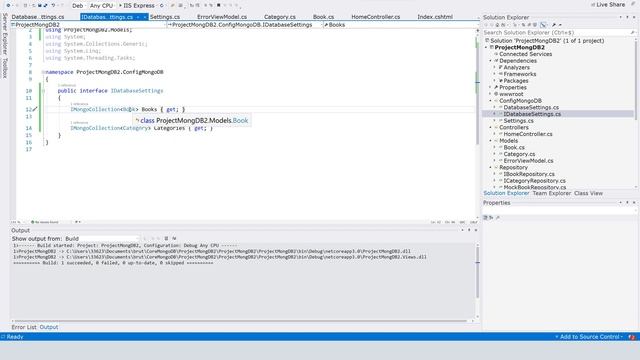
Task: Select the Output tab at bottom
Action: coord(49,327)
